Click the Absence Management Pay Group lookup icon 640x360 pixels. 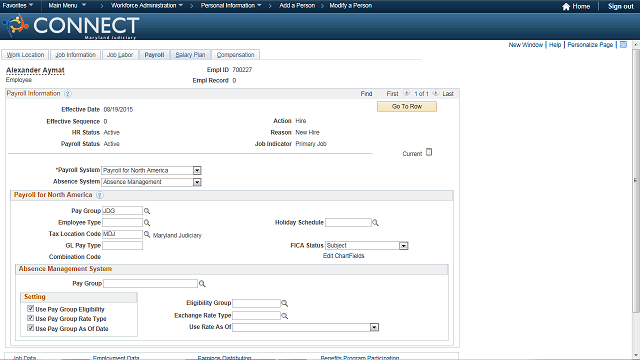202,284
